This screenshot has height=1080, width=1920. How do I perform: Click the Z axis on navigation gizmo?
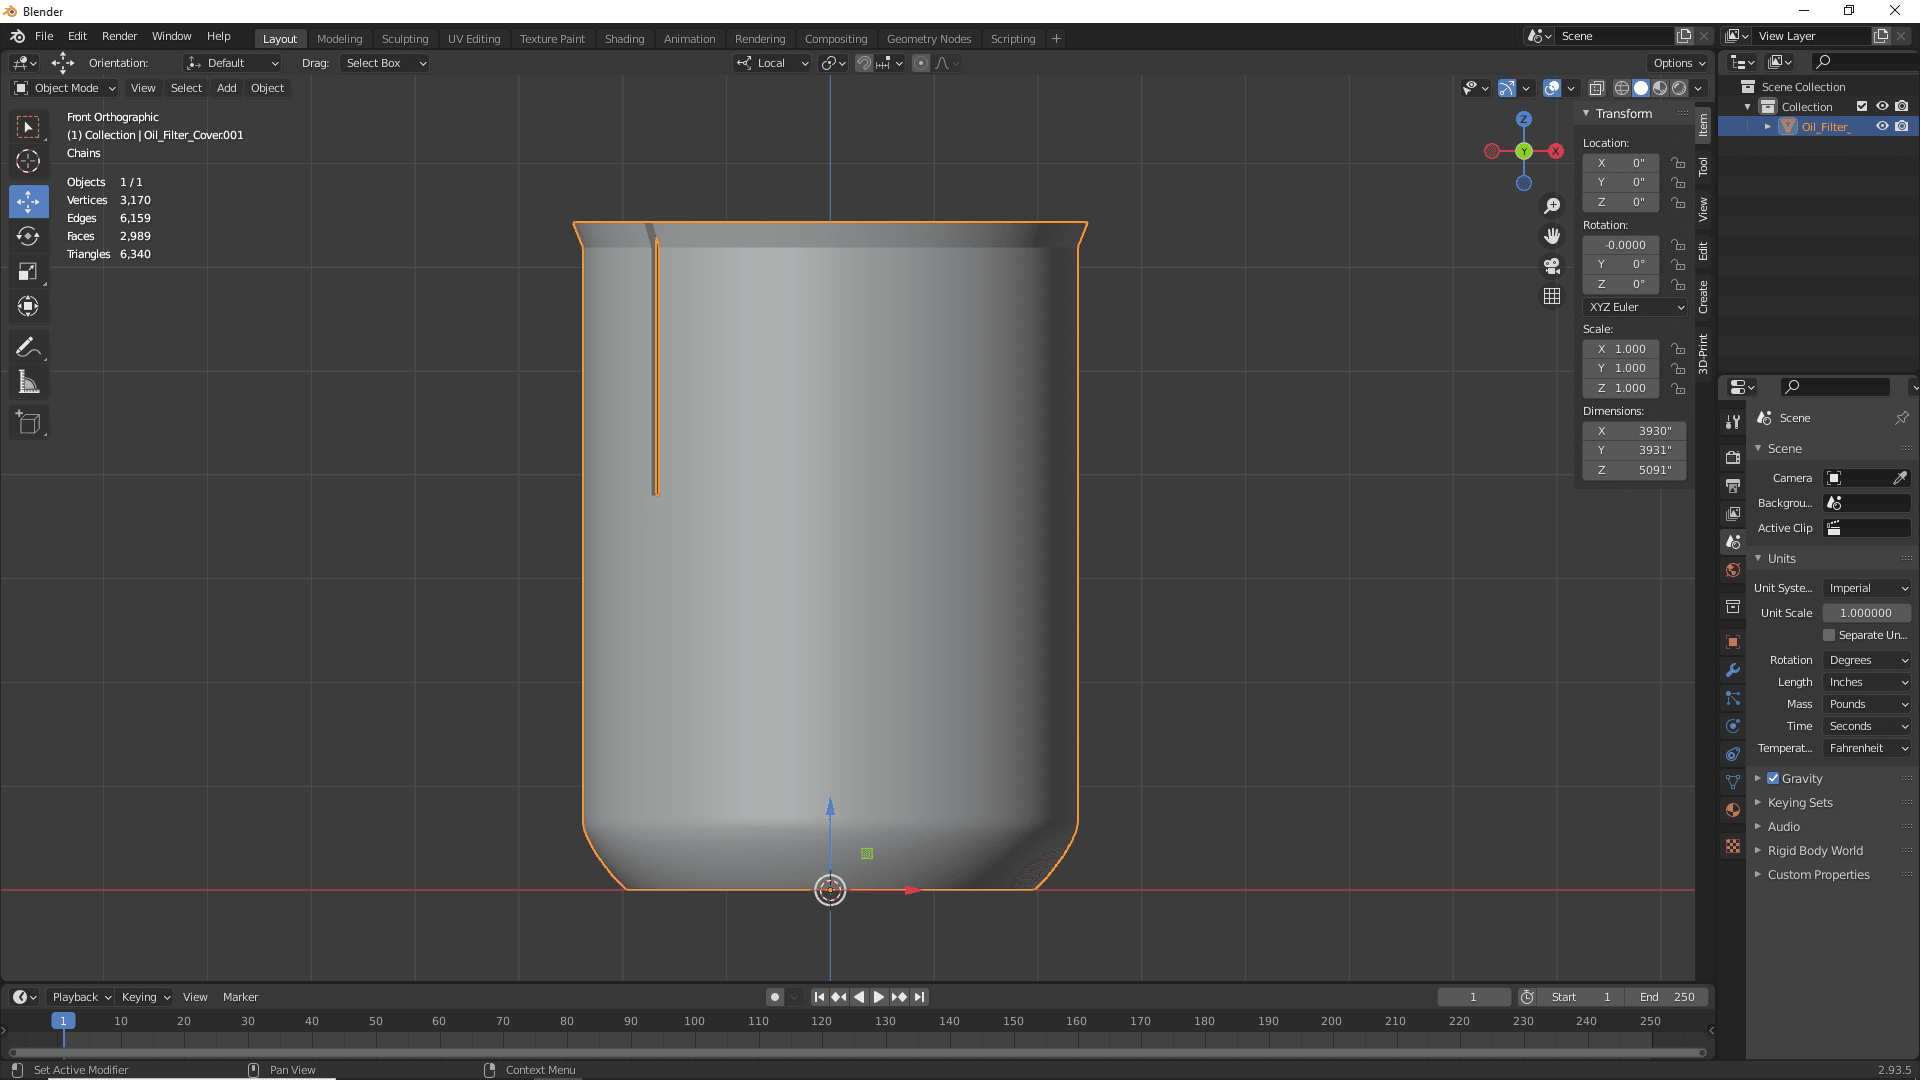tap(1524, 119)
